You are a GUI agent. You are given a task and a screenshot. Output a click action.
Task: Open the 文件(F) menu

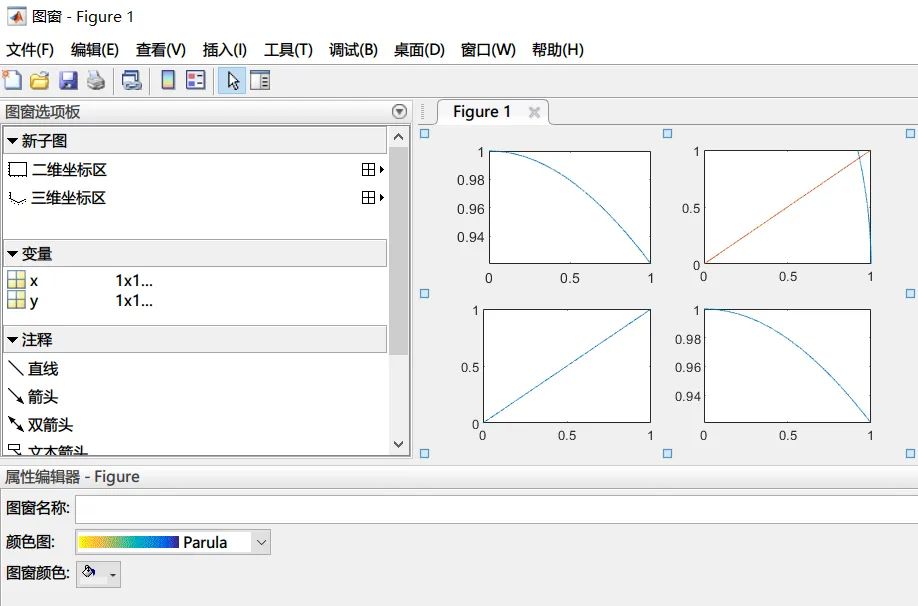point(30,50)
